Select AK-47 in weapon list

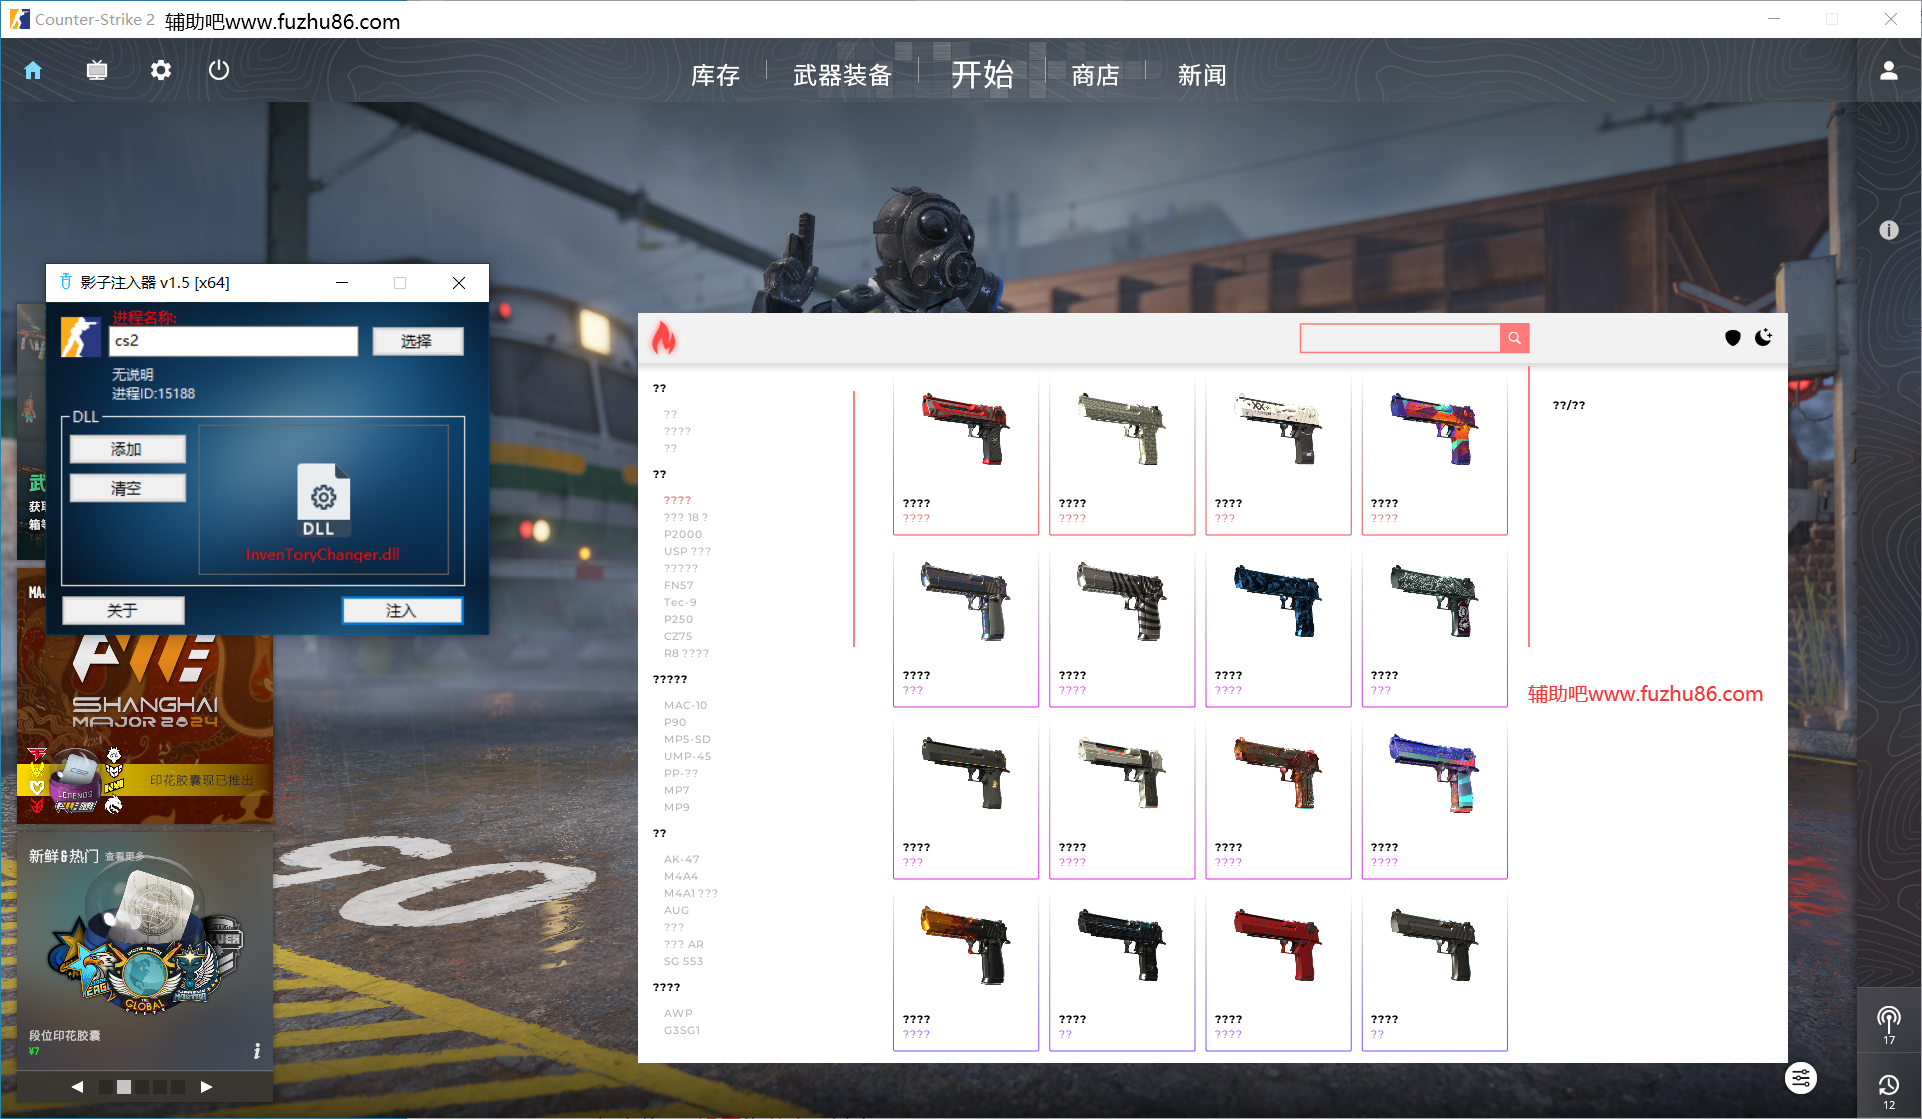point(681,860)
